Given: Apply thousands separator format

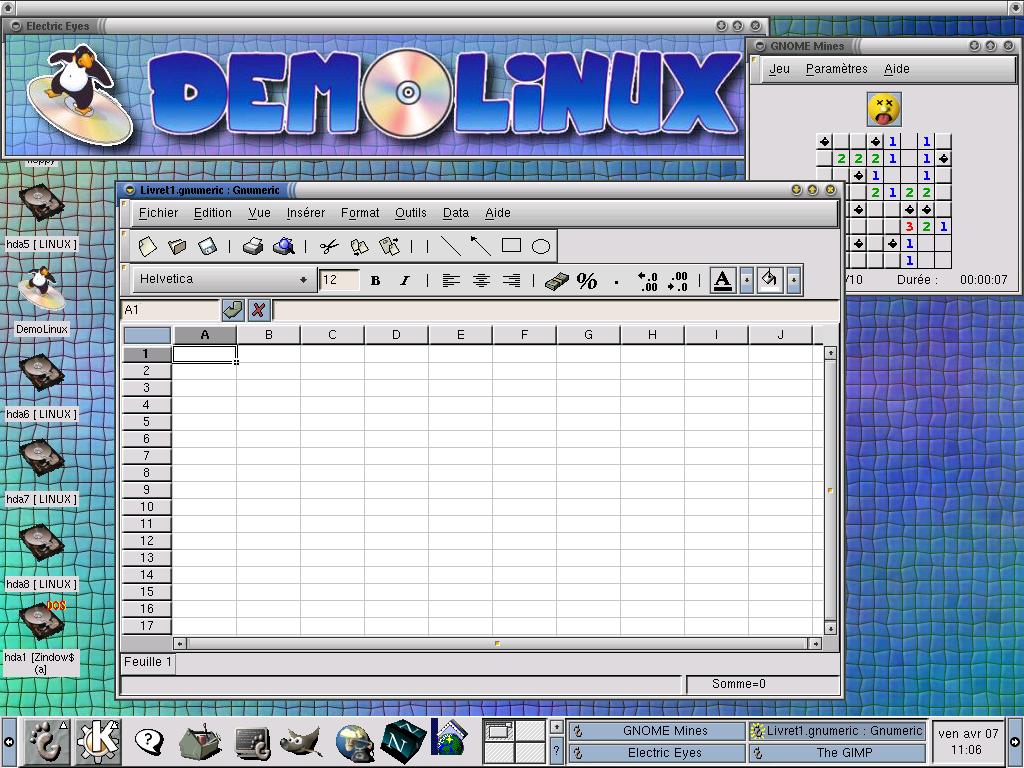Looking at the screenshot, I should pos(616,282).
